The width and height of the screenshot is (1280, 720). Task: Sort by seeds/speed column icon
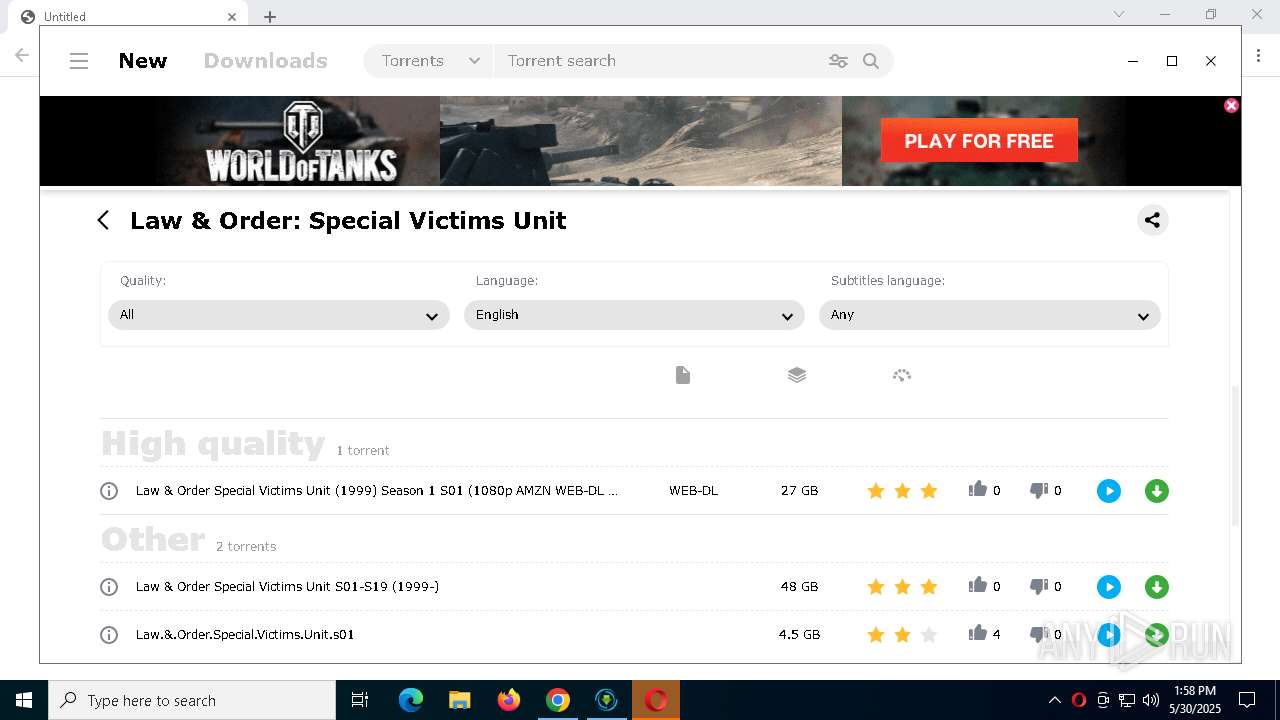tap(902, 375)
